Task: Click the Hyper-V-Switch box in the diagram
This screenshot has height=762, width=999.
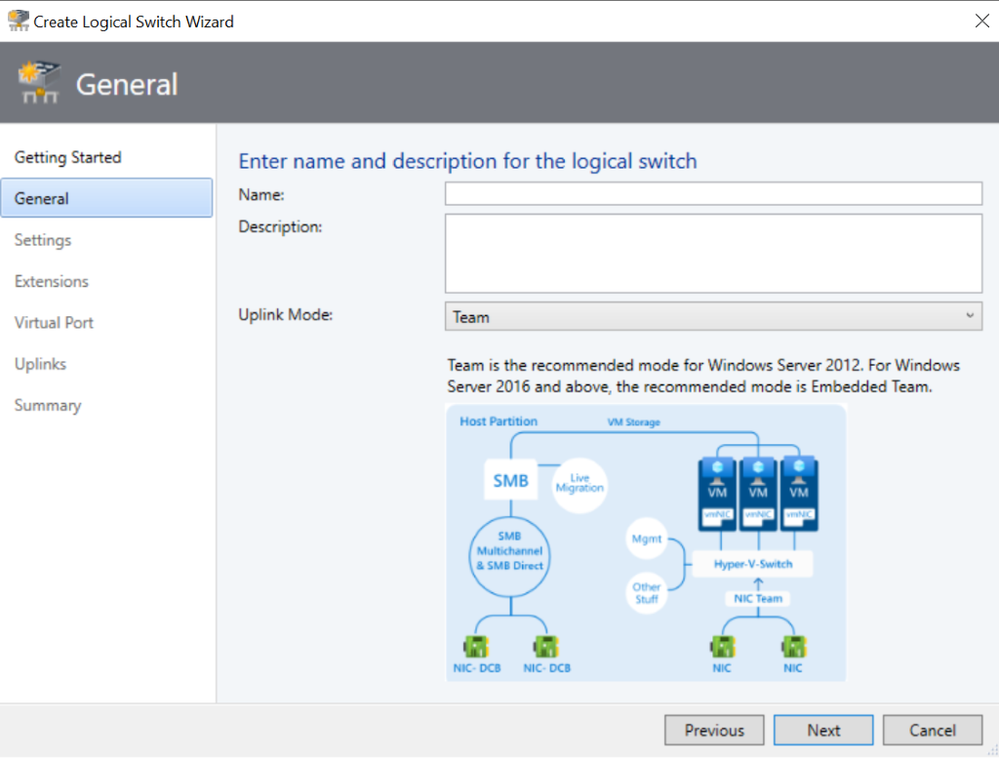Action: [x=752, y=564]
